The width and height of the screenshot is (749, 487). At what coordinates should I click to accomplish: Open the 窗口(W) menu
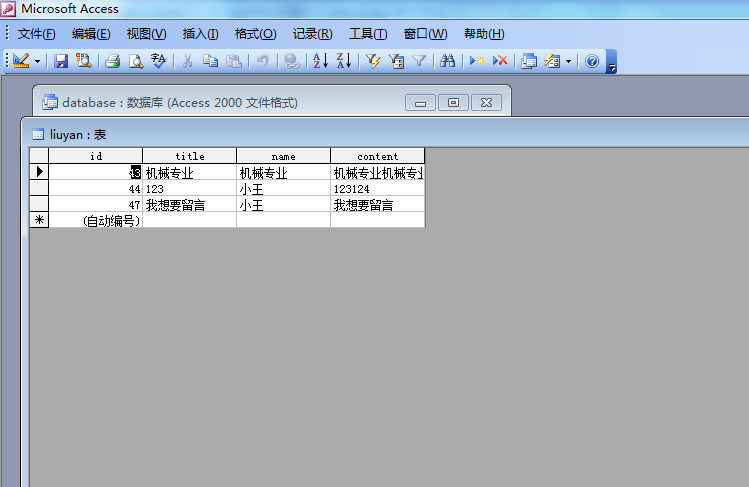click(x=425, y=34)
